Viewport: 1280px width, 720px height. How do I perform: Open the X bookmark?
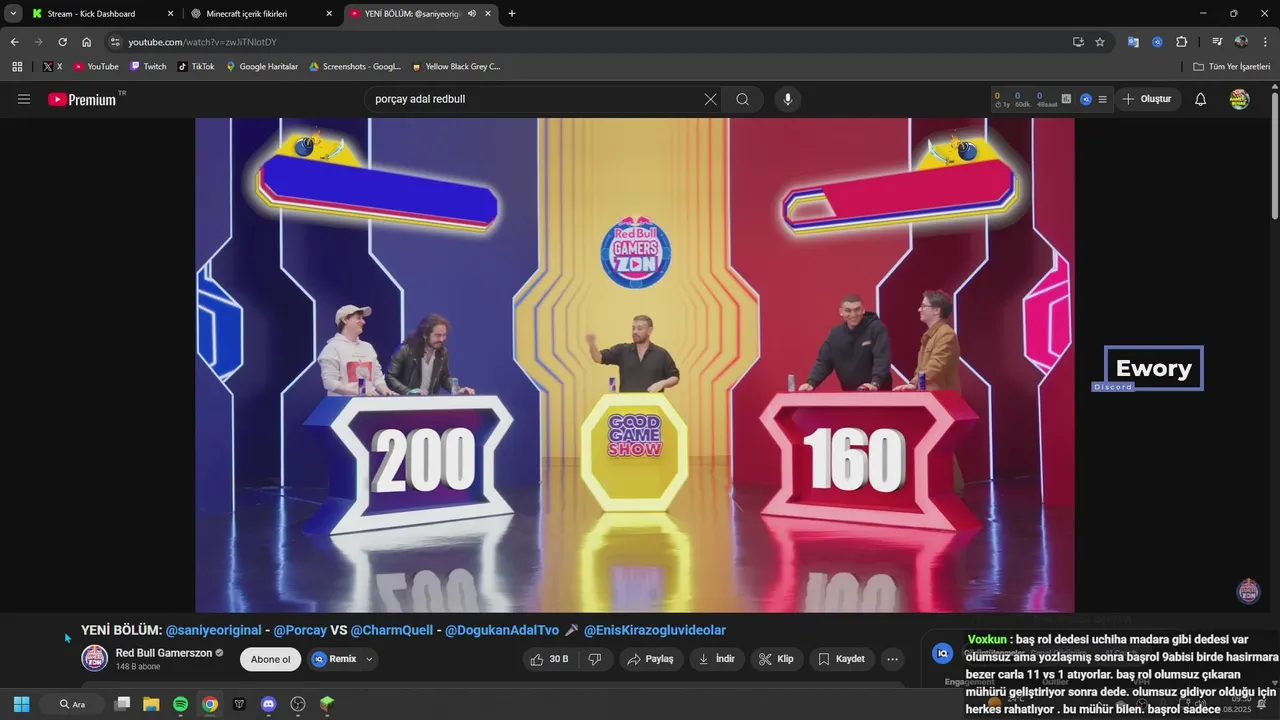53,67
